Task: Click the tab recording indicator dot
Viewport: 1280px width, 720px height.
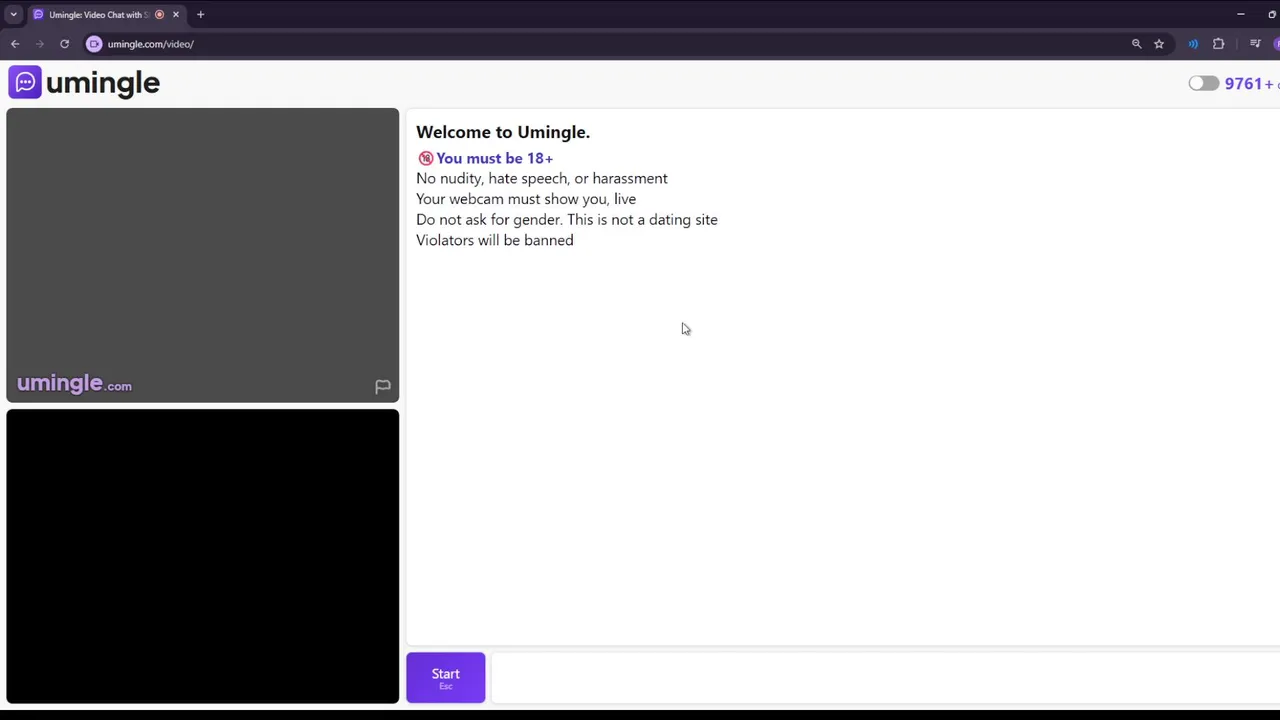Action: pos(159,15)
